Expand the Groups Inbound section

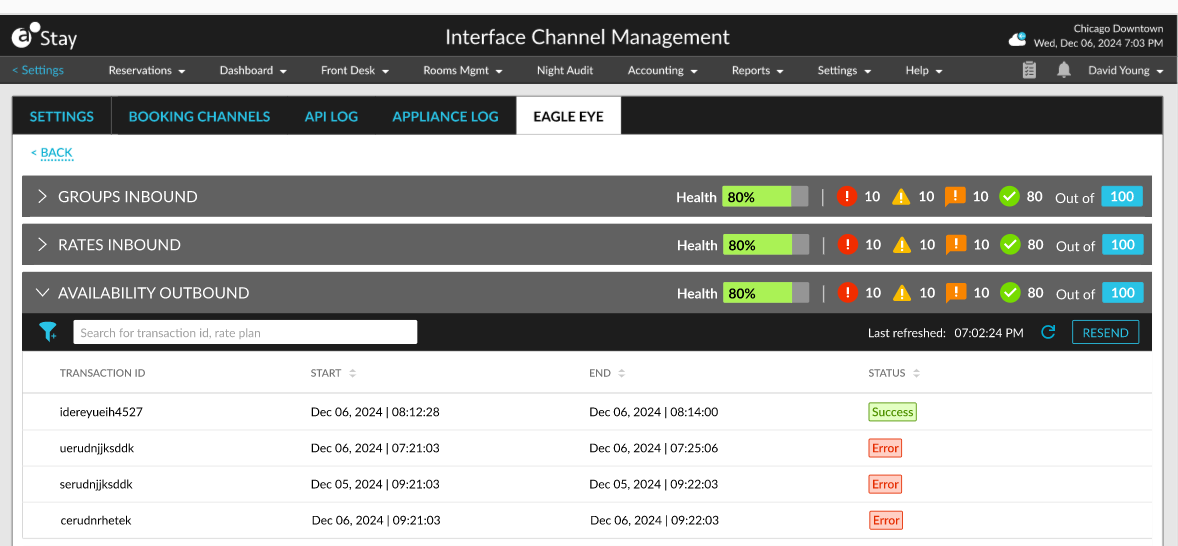[x=42, y=197]
